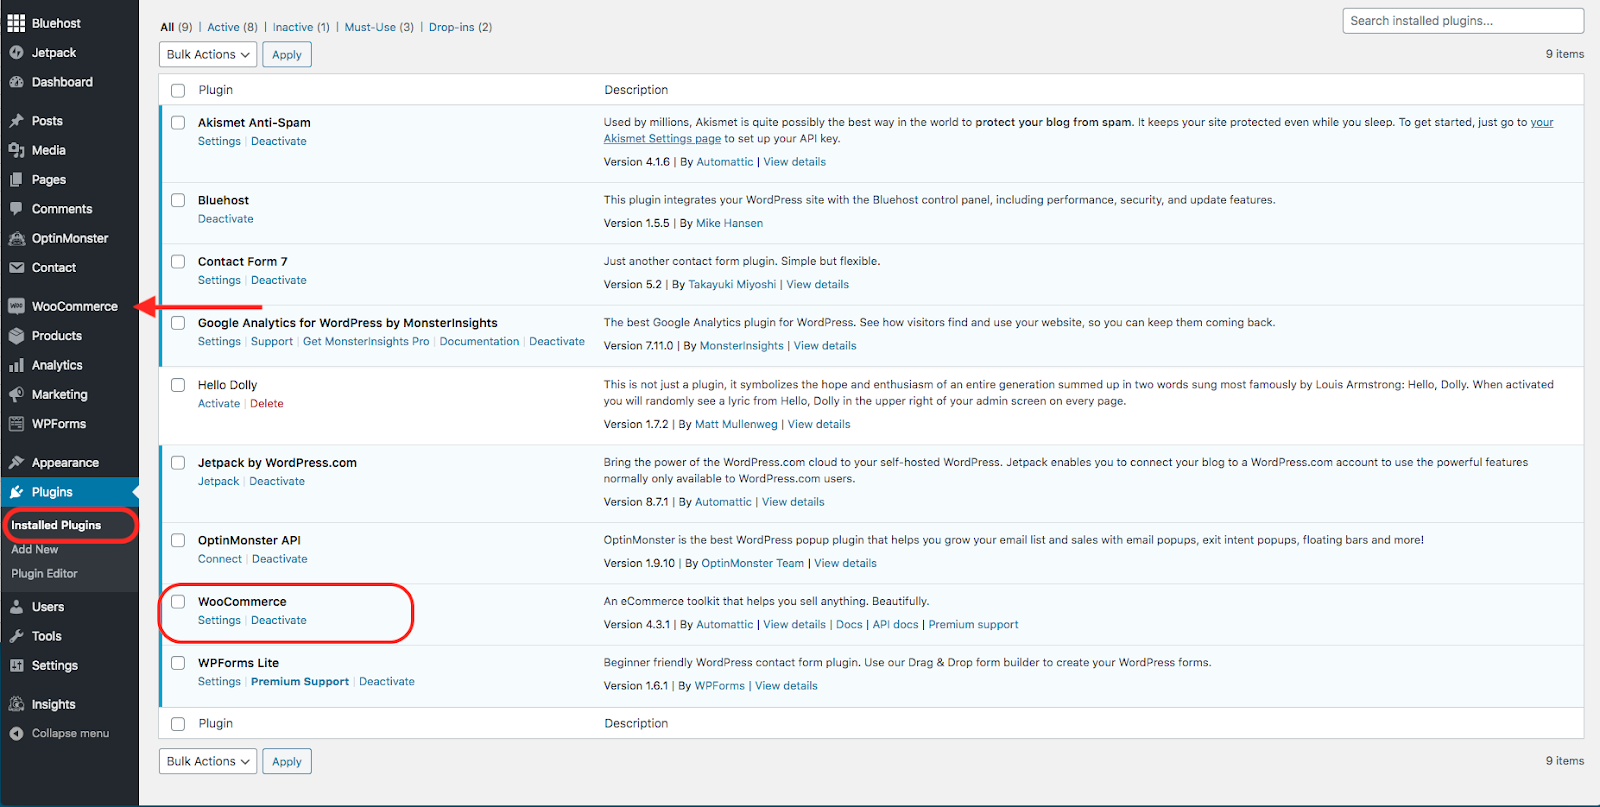Screen dimensions: 1600x807
Task: Click the Bluehost grid icon in sidebar
Action: 16,23
